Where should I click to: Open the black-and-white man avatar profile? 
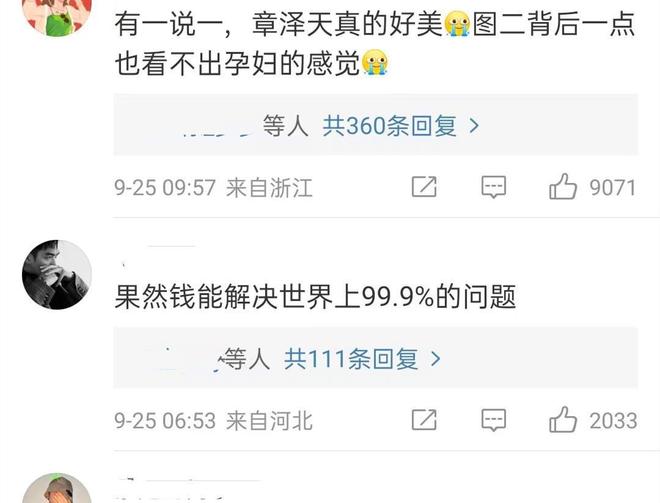(57, 275)
